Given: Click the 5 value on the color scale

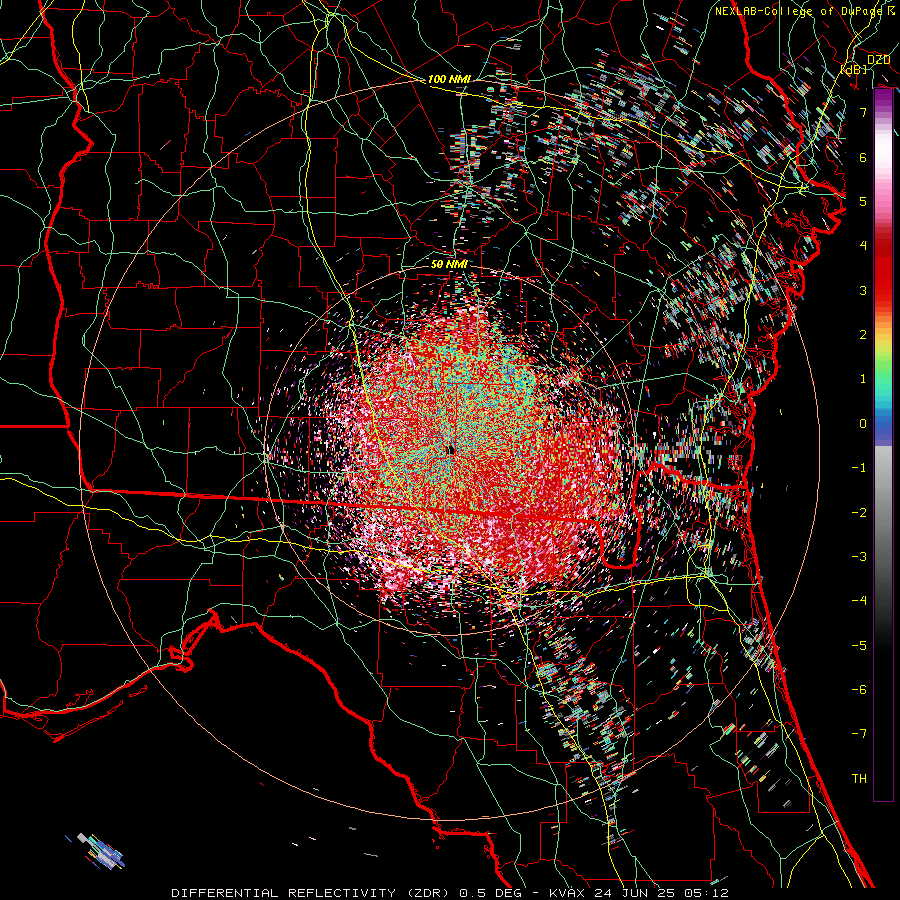Looking at the screenshot, I should (863, 201).
